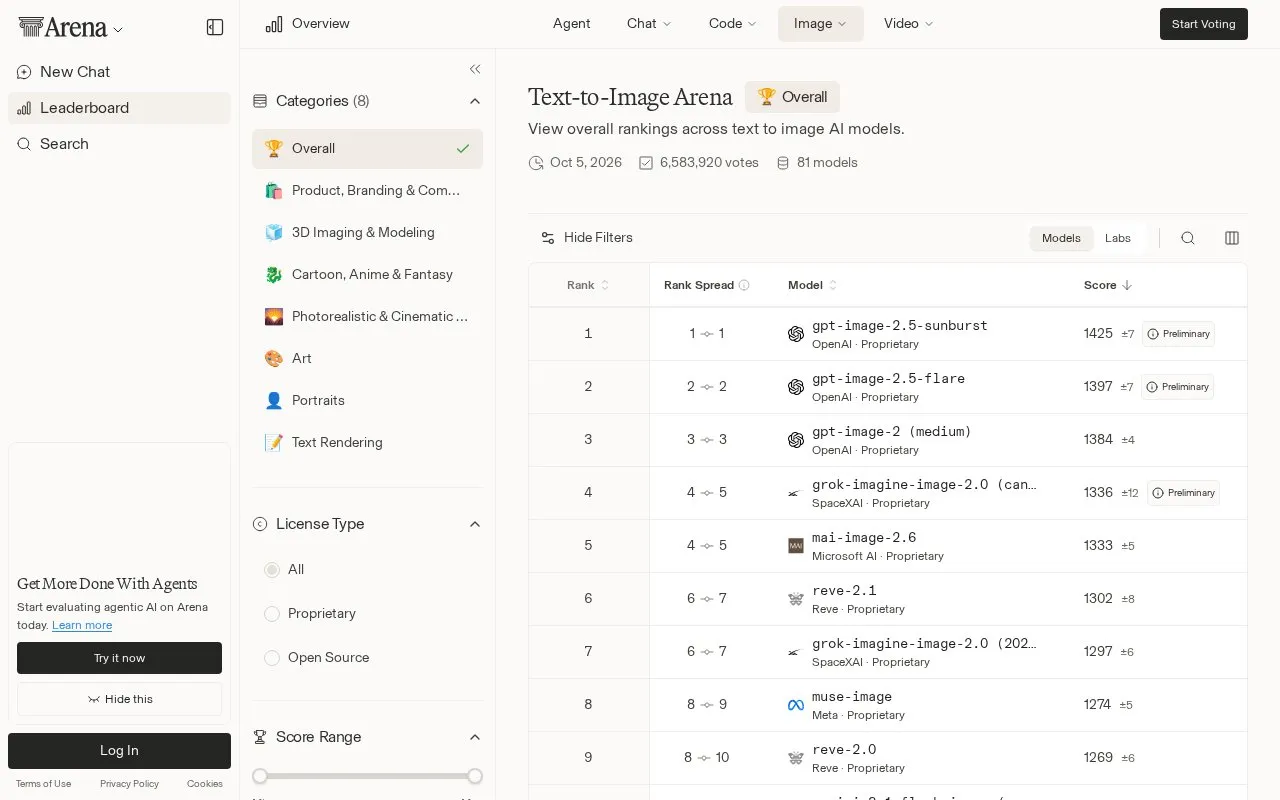The image size is (1280, 800).
Task: Click the Rank column sort icon
Action: point(605,285)
